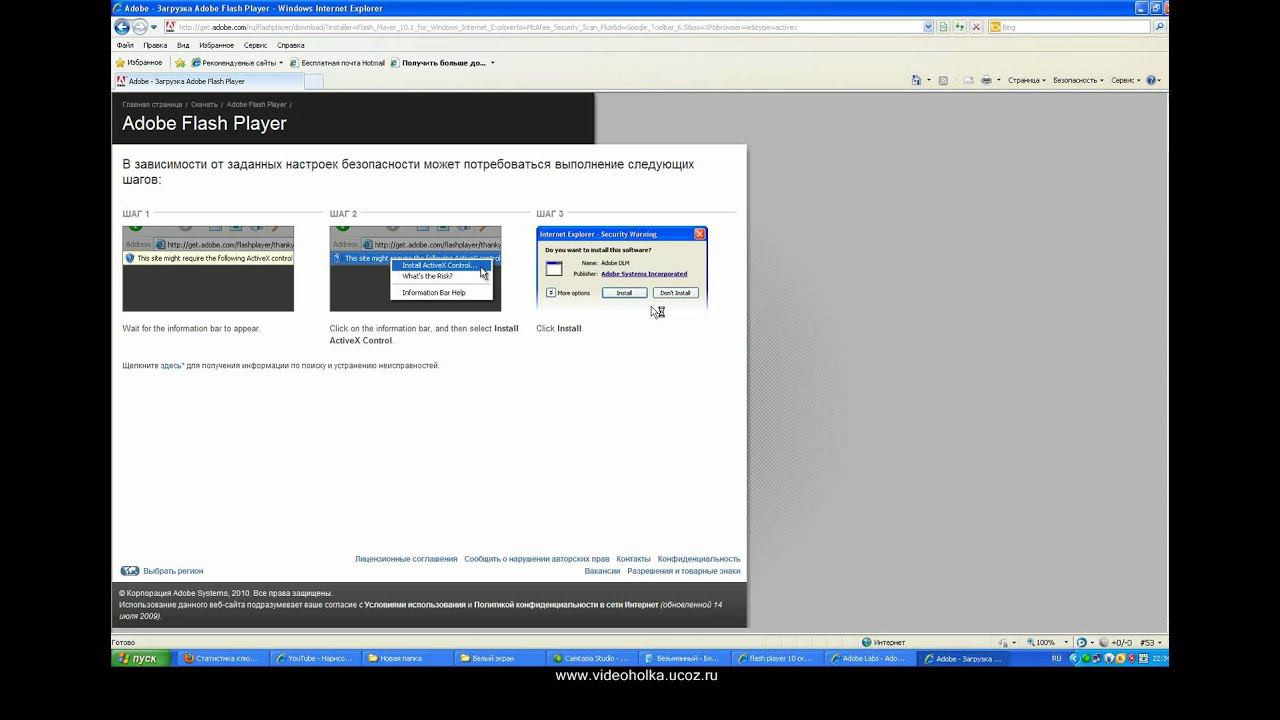This screenshot has width=1280, height=720.
Task: Open the recent pages dropdown beside Forward
Action: pos(154,27)
